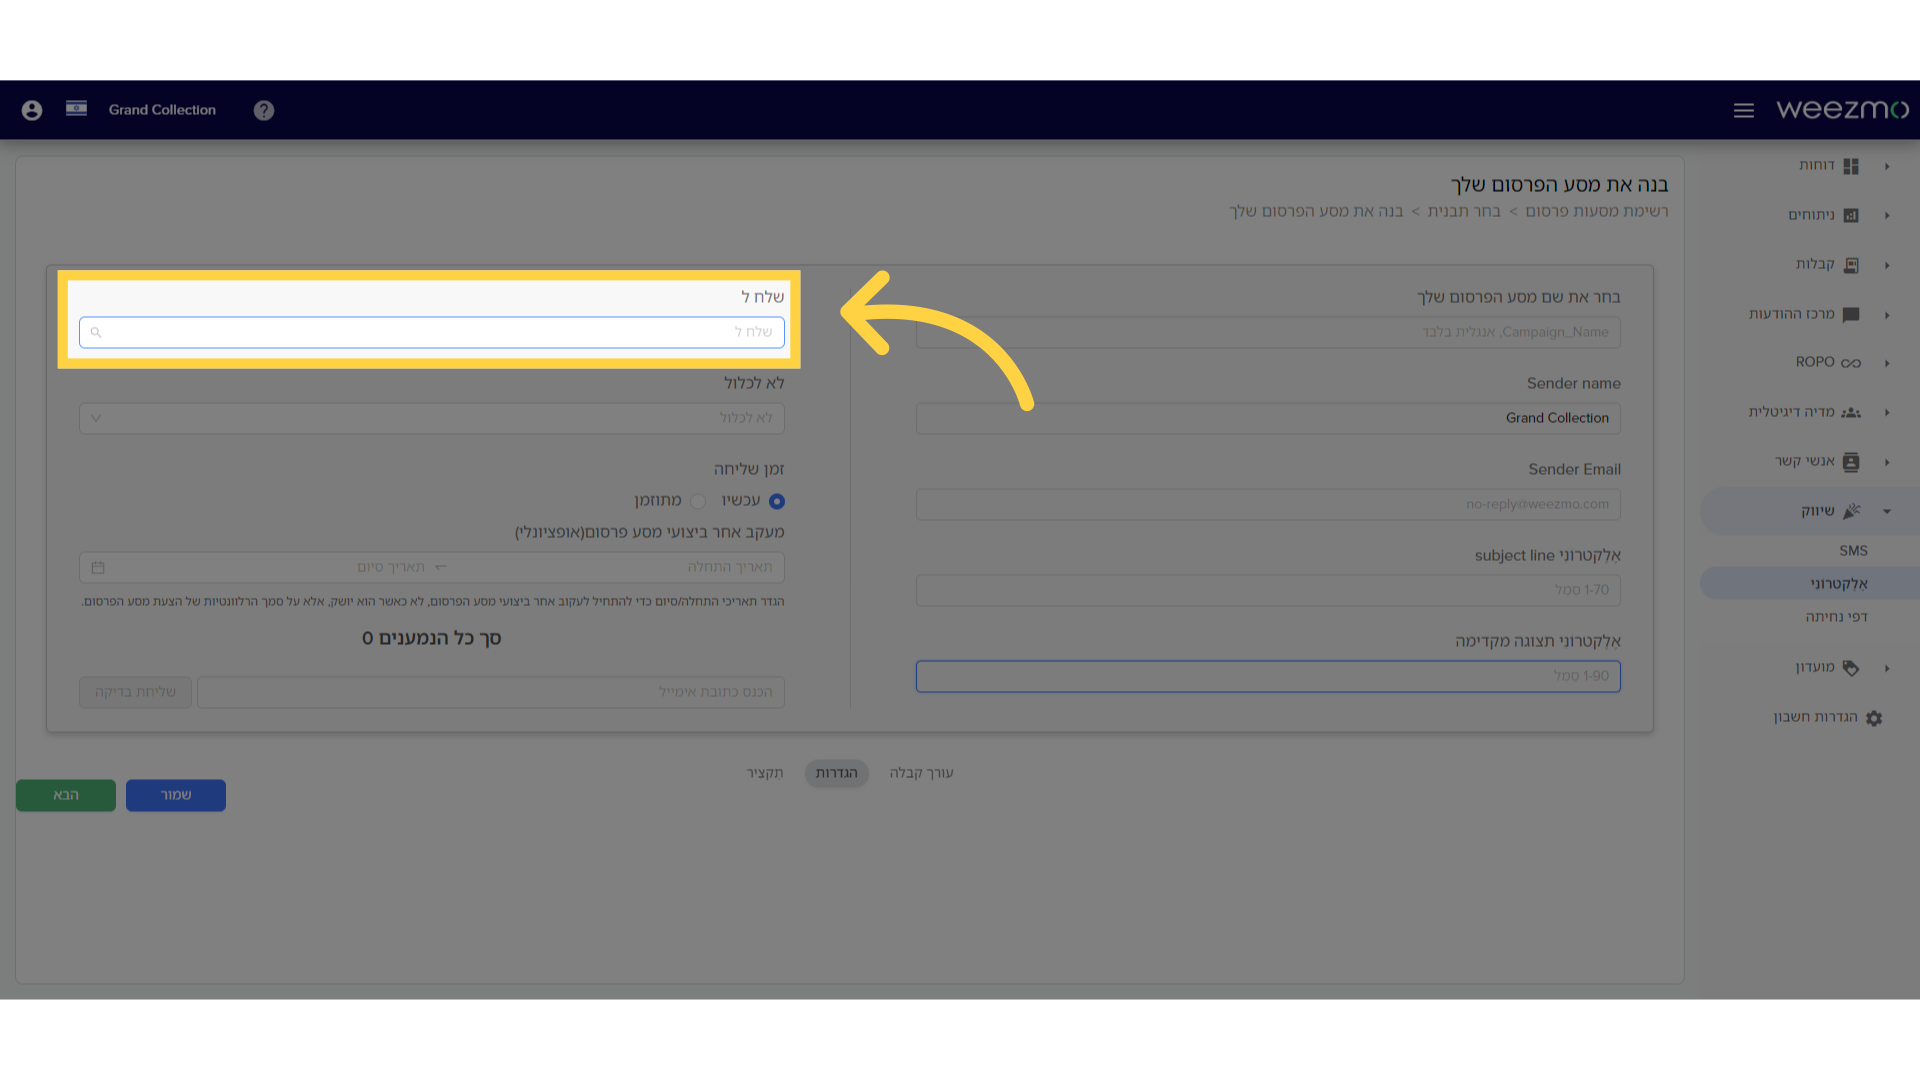The image size is (1920, 1080).
Task: Click the הגדרות חשבון gear icon
Action: (1874, 718)
